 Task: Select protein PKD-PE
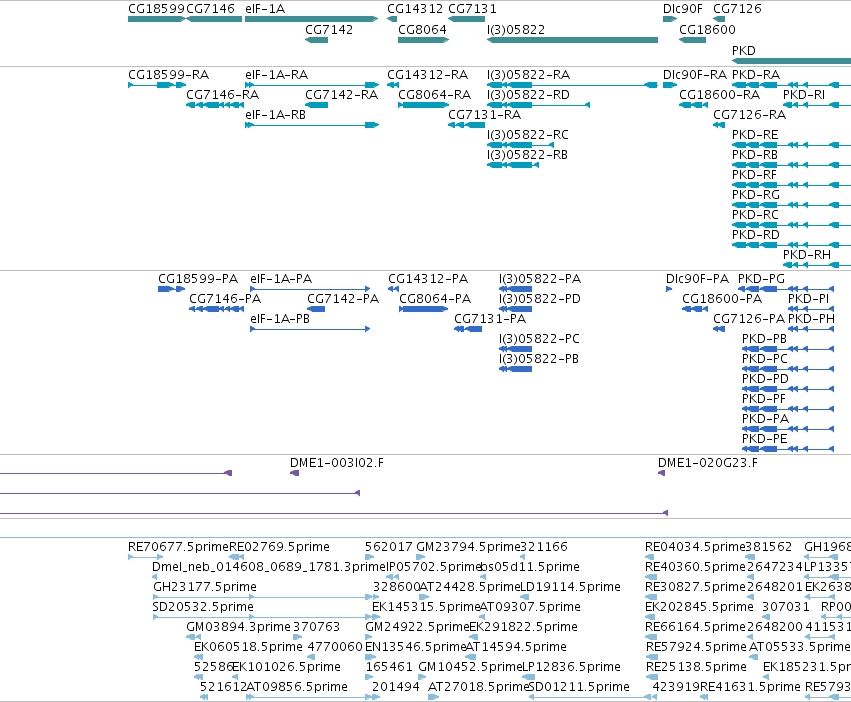(764, 439)
